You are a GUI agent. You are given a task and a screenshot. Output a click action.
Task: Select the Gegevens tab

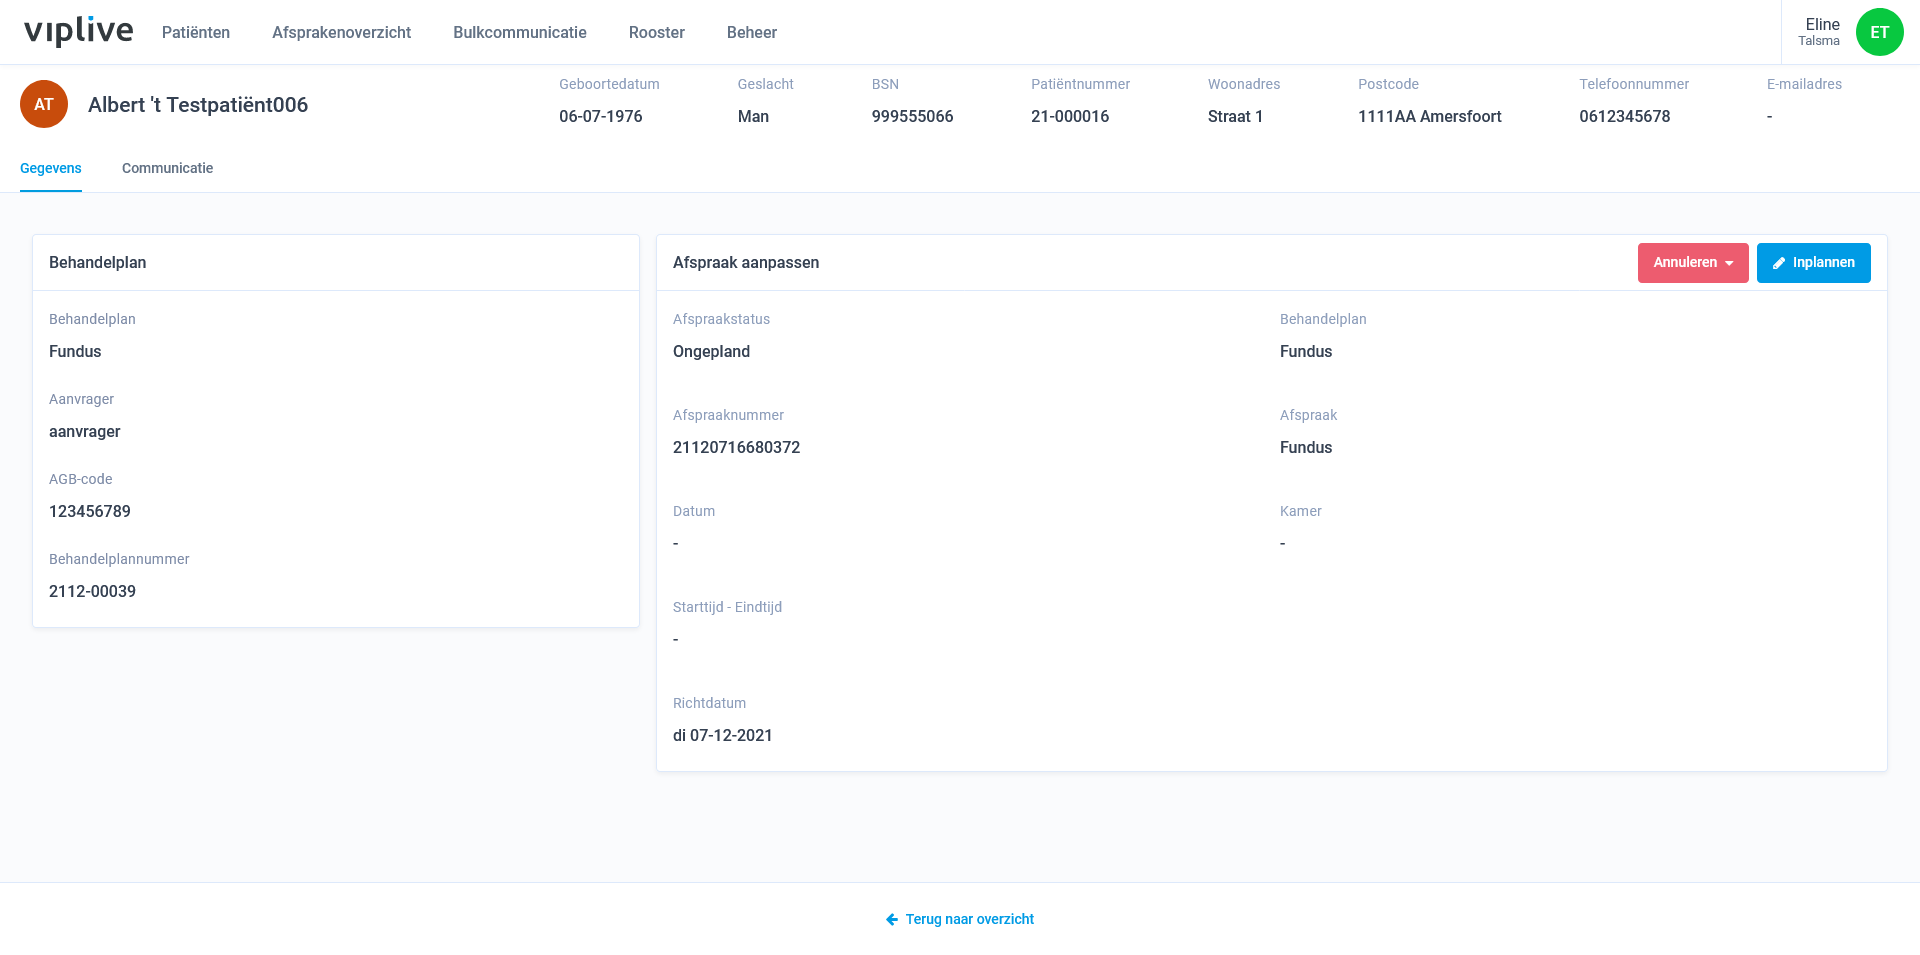point(51,168)
